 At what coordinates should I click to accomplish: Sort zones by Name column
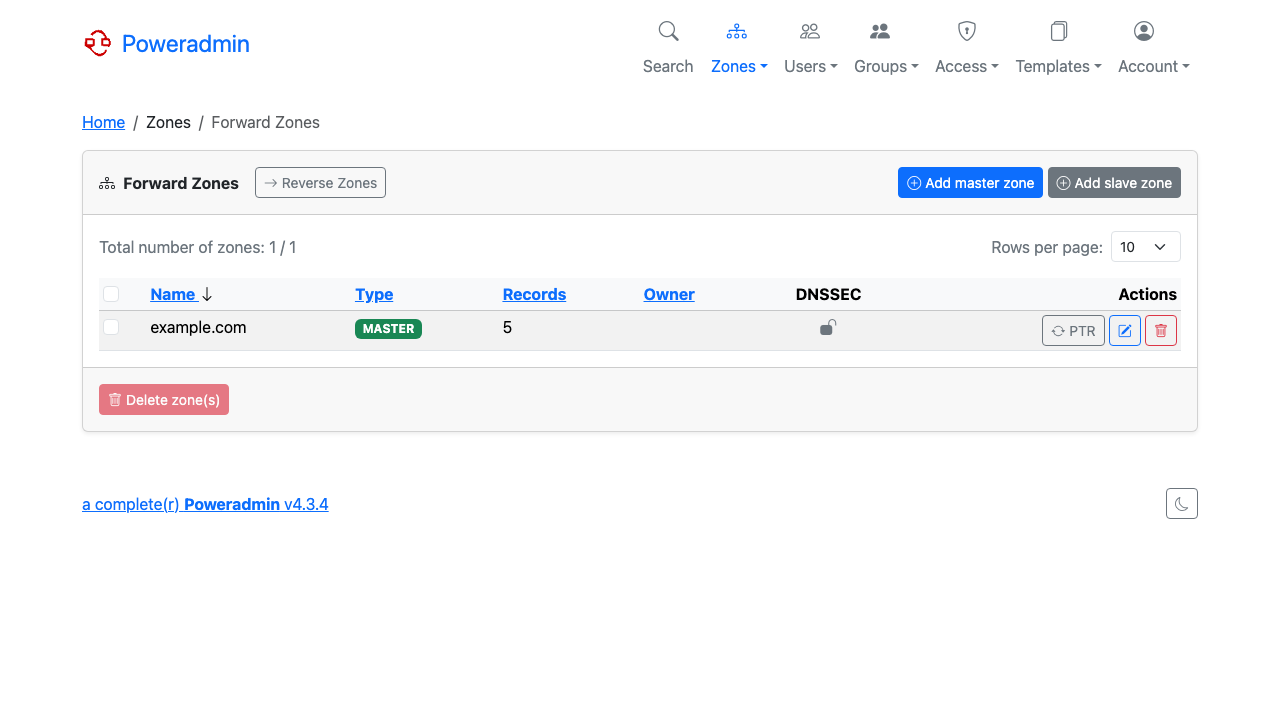173,294
